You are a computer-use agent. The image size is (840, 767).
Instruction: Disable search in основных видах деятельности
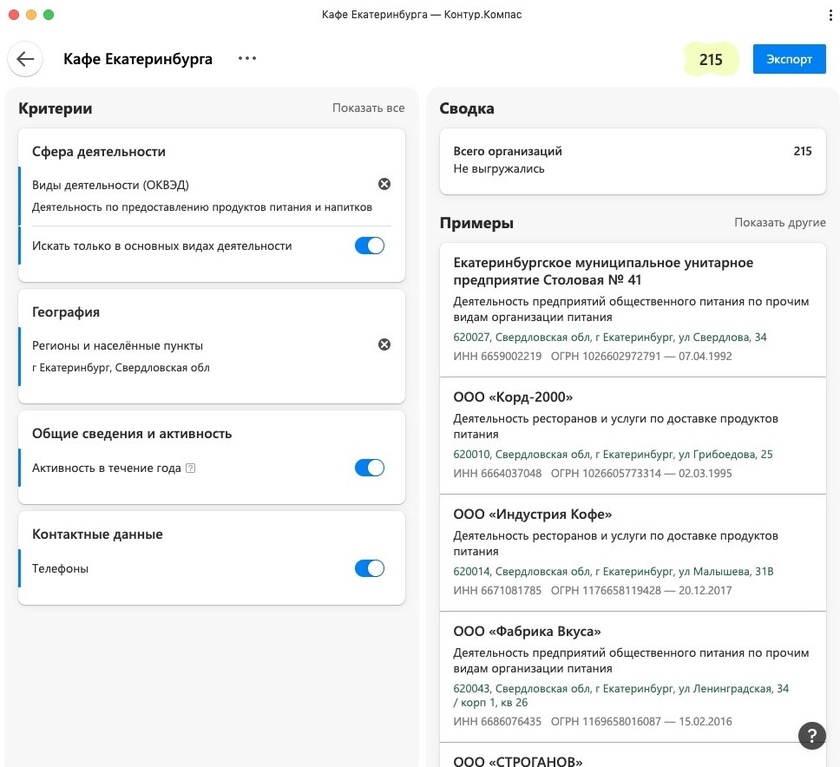click(x=370, y=245)
